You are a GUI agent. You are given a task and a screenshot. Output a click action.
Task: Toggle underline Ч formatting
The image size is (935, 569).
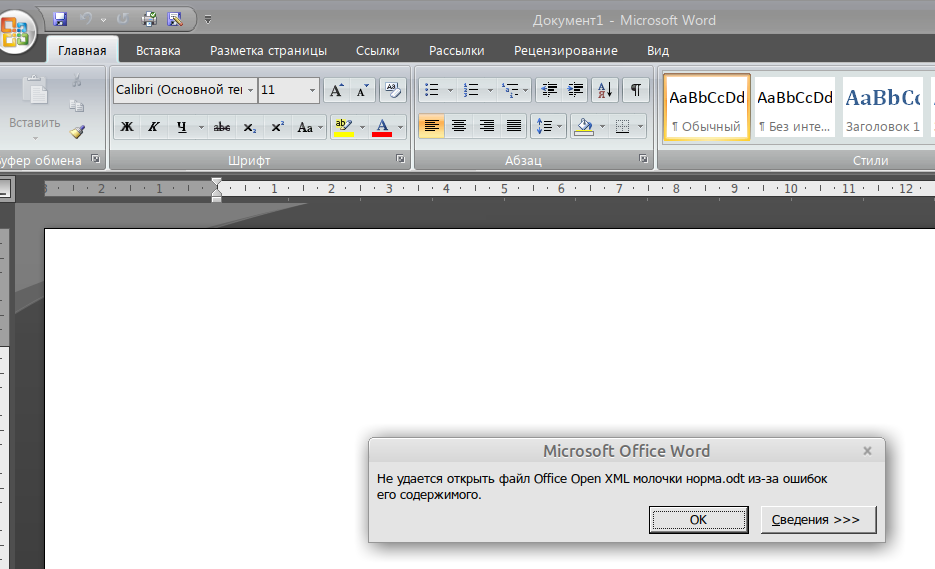(181, 126)
